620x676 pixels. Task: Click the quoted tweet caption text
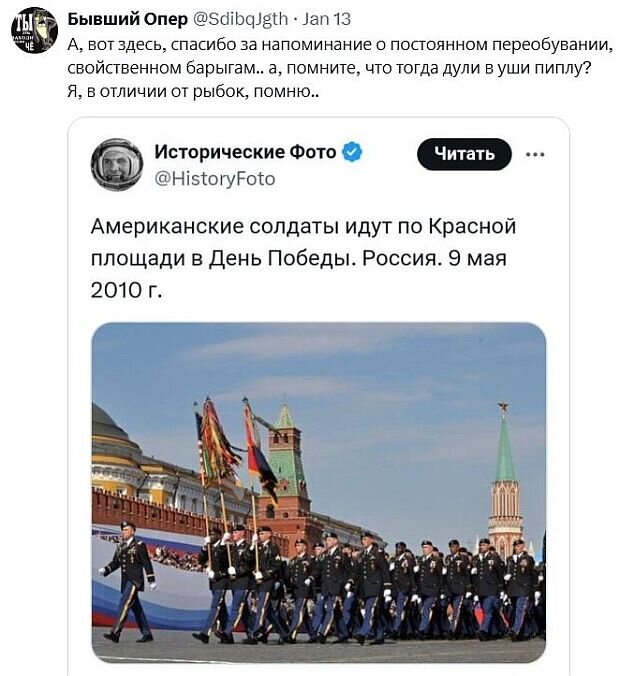tap(303, 258)
